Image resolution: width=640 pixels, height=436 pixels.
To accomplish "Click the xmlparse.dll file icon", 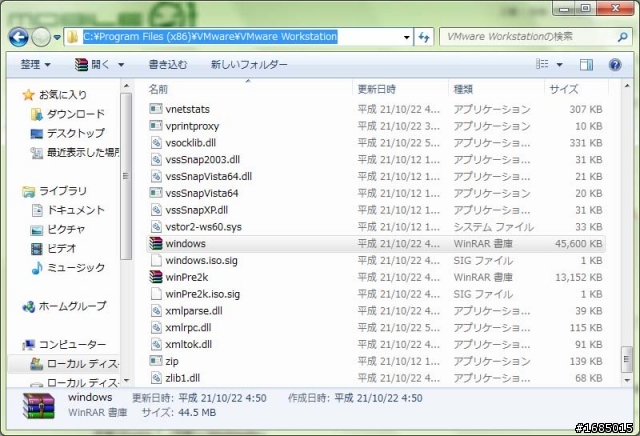I will pyautogui.click(x=156, y=311).
